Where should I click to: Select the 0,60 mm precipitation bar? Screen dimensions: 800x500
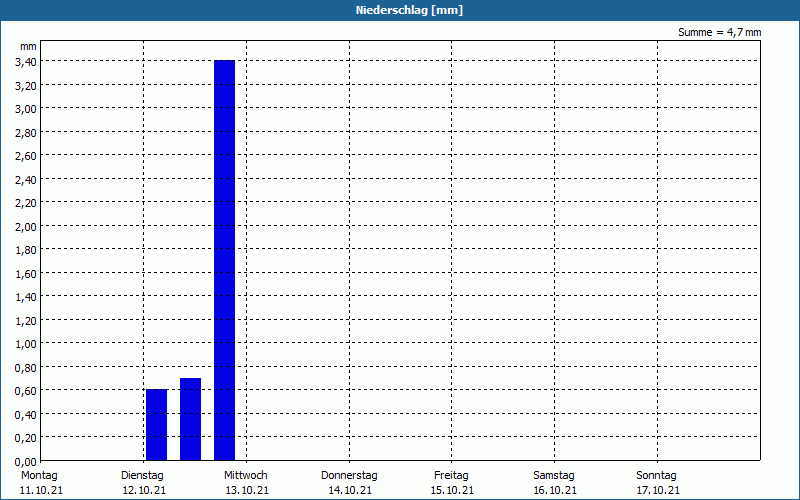(x=157, y=425)
